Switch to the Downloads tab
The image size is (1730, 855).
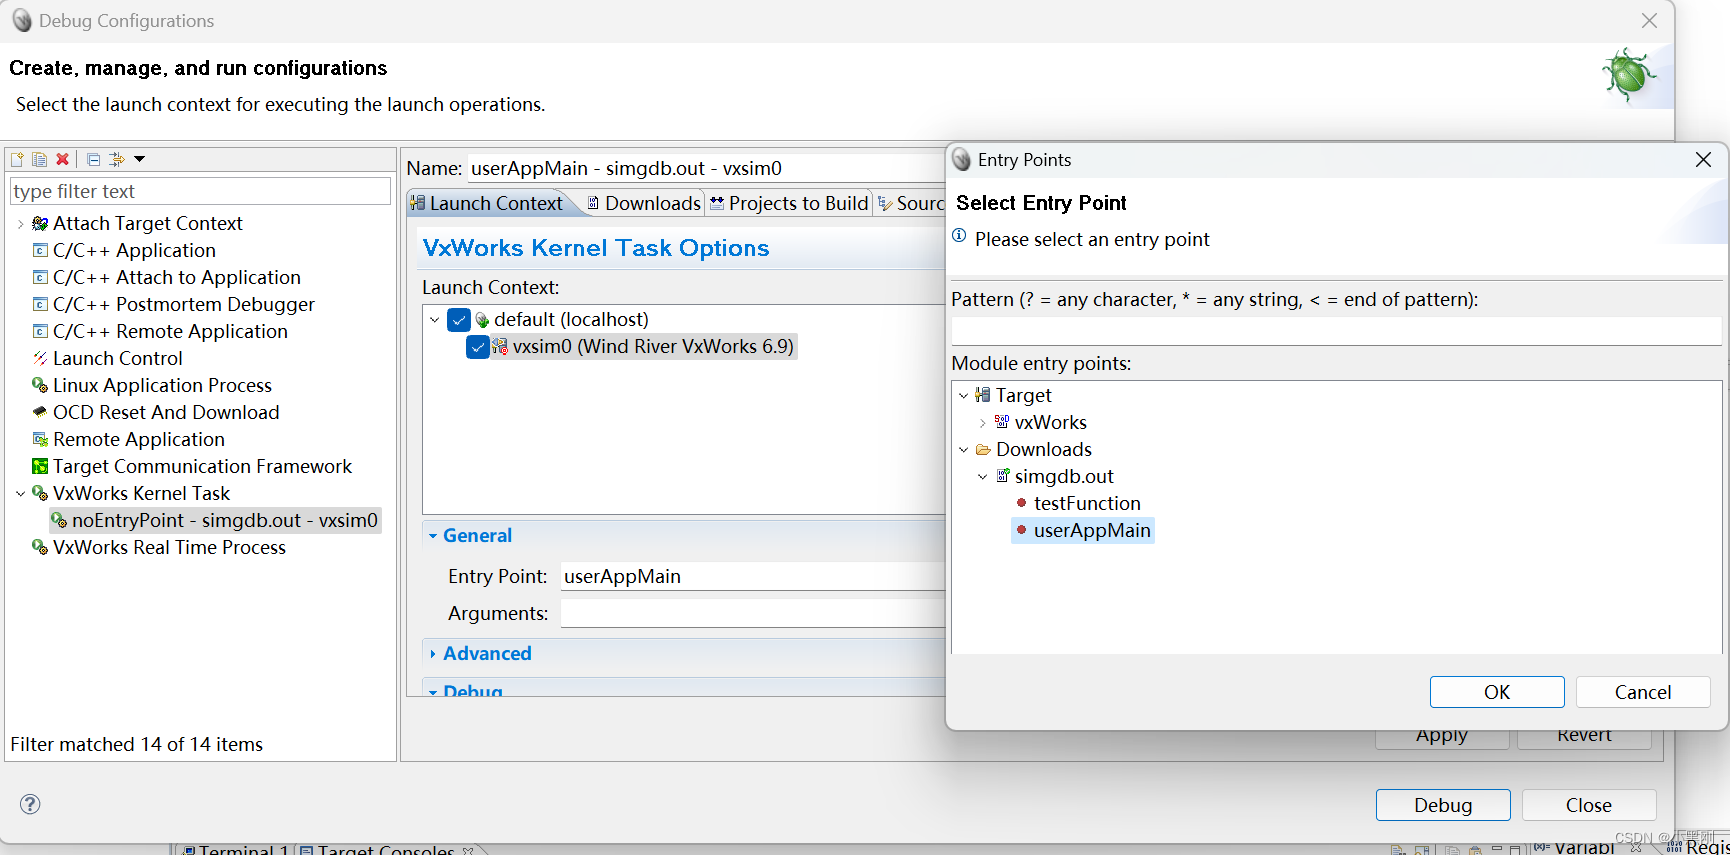point(643,203)
